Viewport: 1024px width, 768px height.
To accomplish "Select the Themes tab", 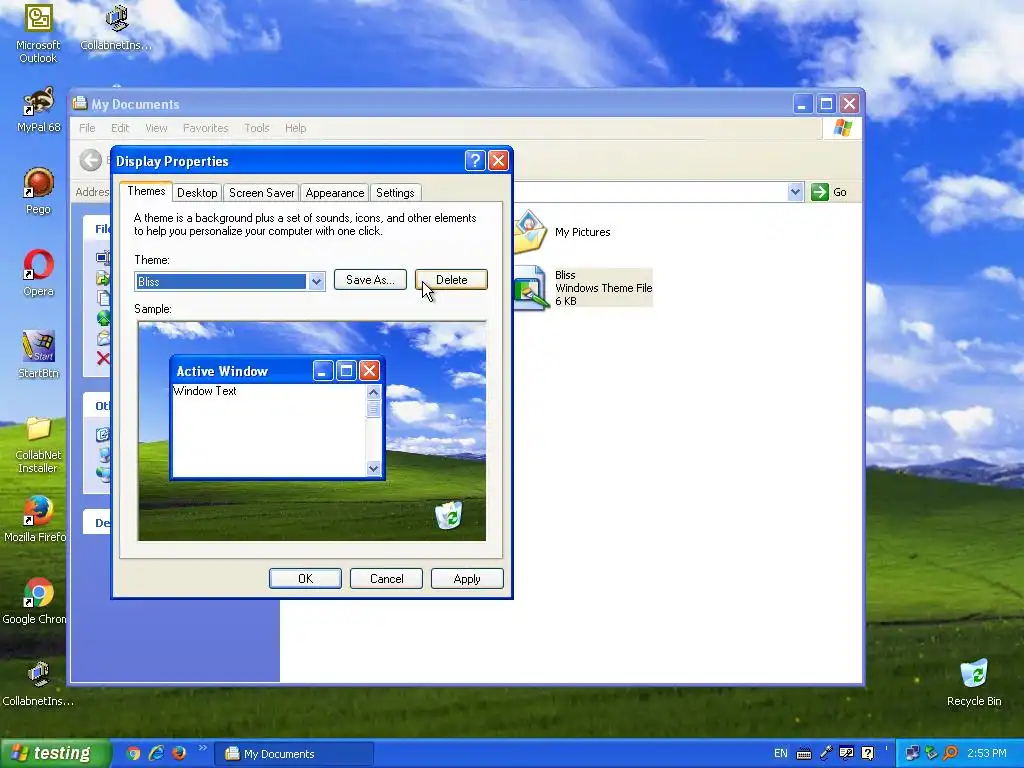I will coord(146,191).
